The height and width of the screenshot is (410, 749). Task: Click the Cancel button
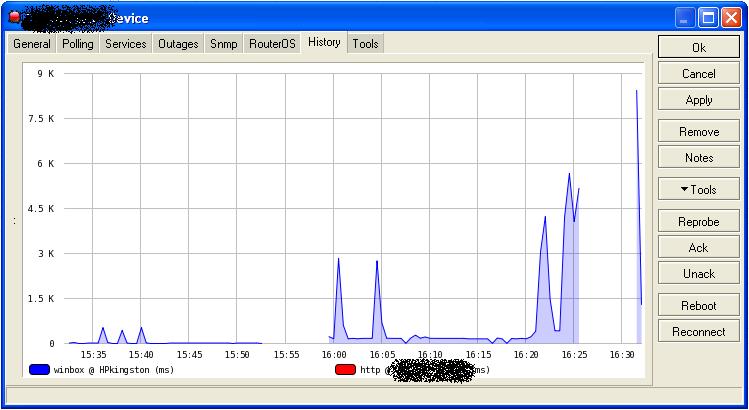coord(699,74)
